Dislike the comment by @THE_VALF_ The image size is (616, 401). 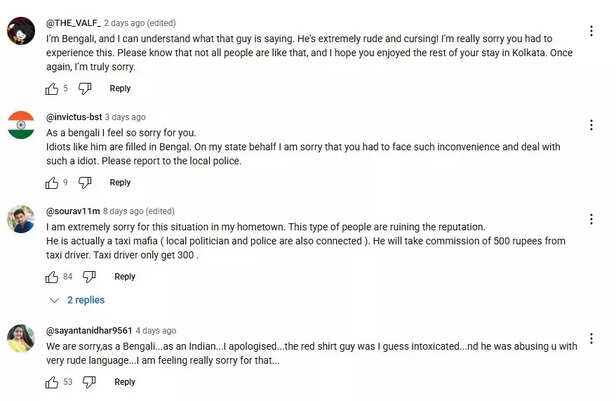click(x=85, y=89)
